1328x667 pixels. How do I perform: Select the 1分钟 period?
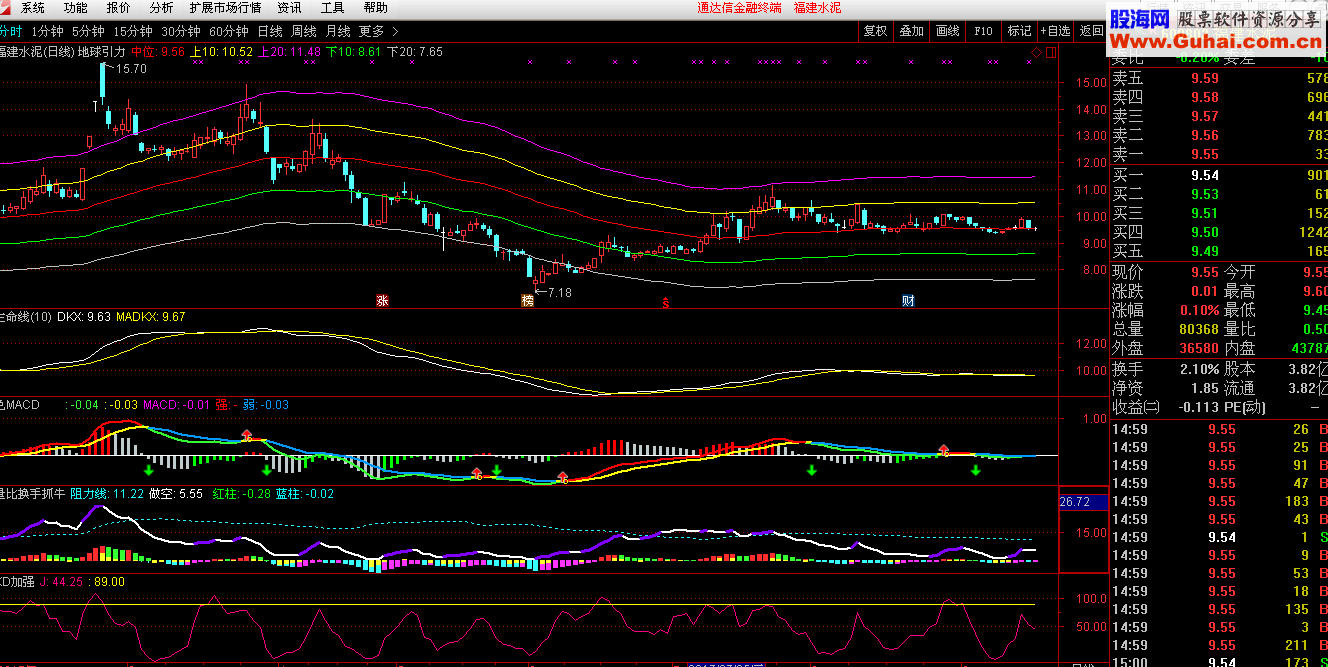tap(47, 31)
